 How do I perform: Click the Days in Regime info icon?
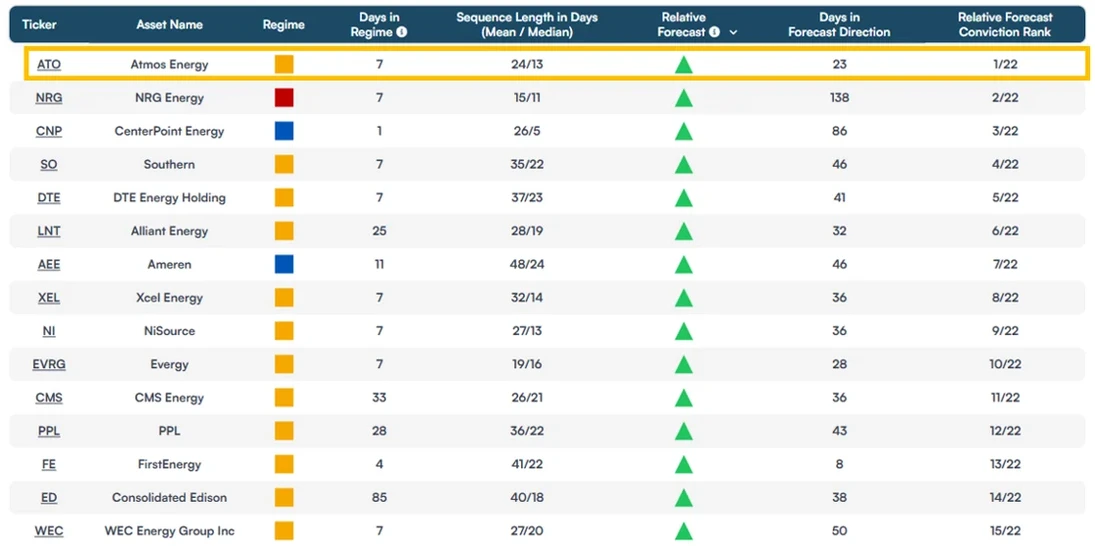tap(402, 32)
